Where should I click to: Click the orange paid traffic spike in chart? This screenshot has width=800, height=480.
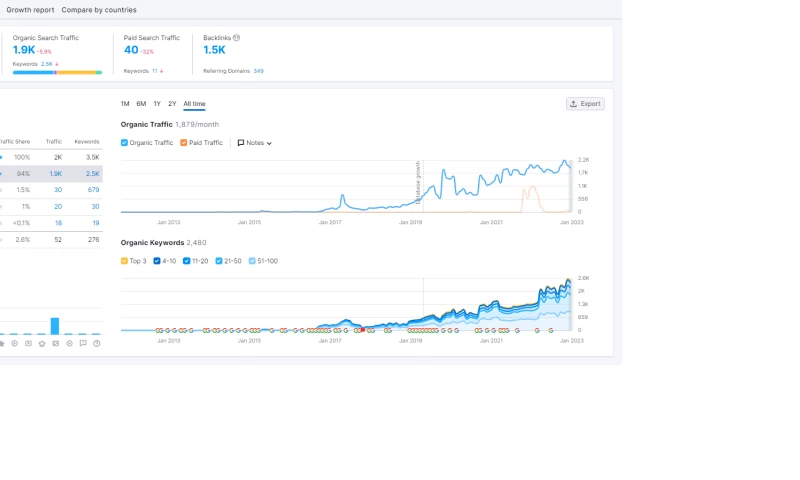click(x=531, y=199)
